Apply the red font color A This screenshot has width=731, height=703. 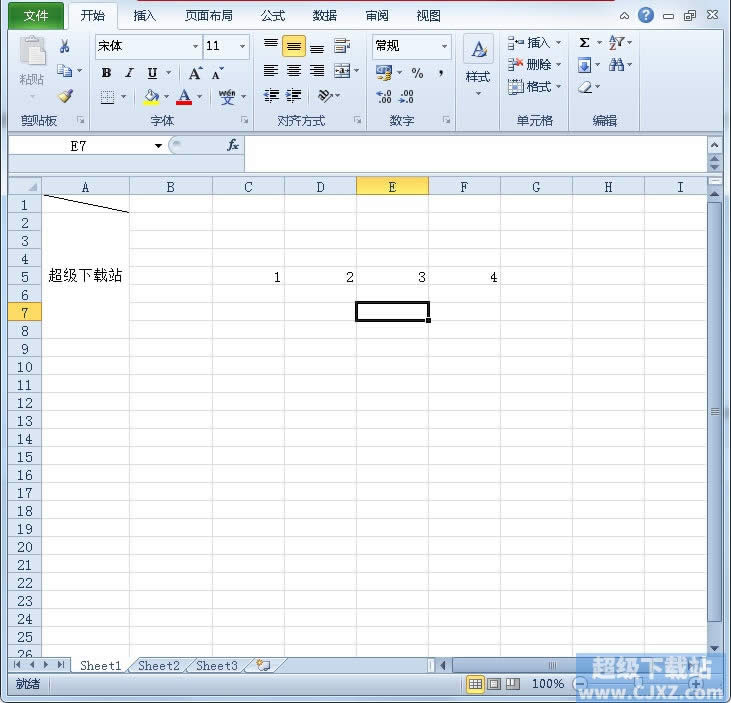184,97
